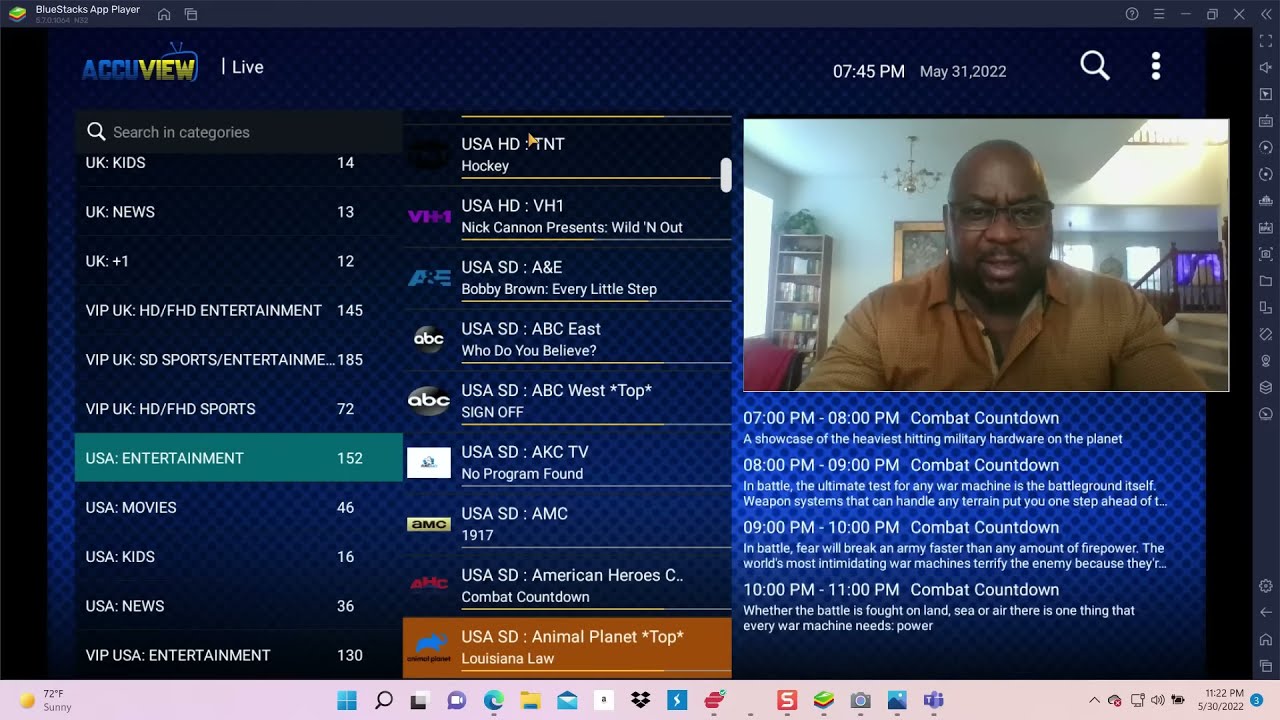Click 'Who Do You Believe?' program text
Image resolution: width=1280 pixels, height=720 pixels.
[529, 351]
